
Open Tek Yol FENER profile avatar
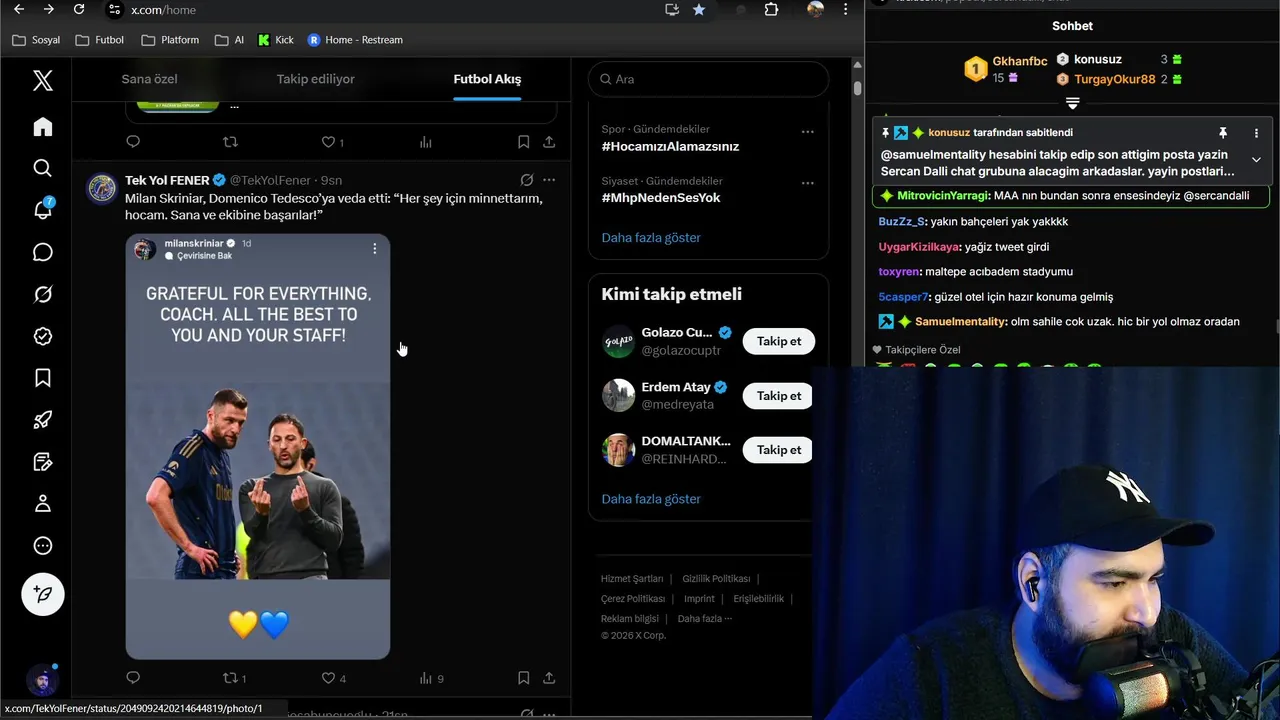pos(102,188)
